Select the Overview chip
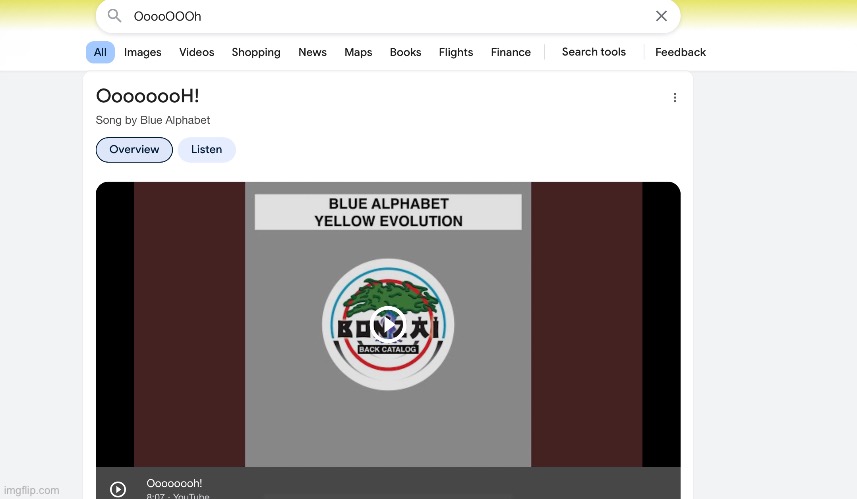This screenshot has height=499, width=857. 134,150
